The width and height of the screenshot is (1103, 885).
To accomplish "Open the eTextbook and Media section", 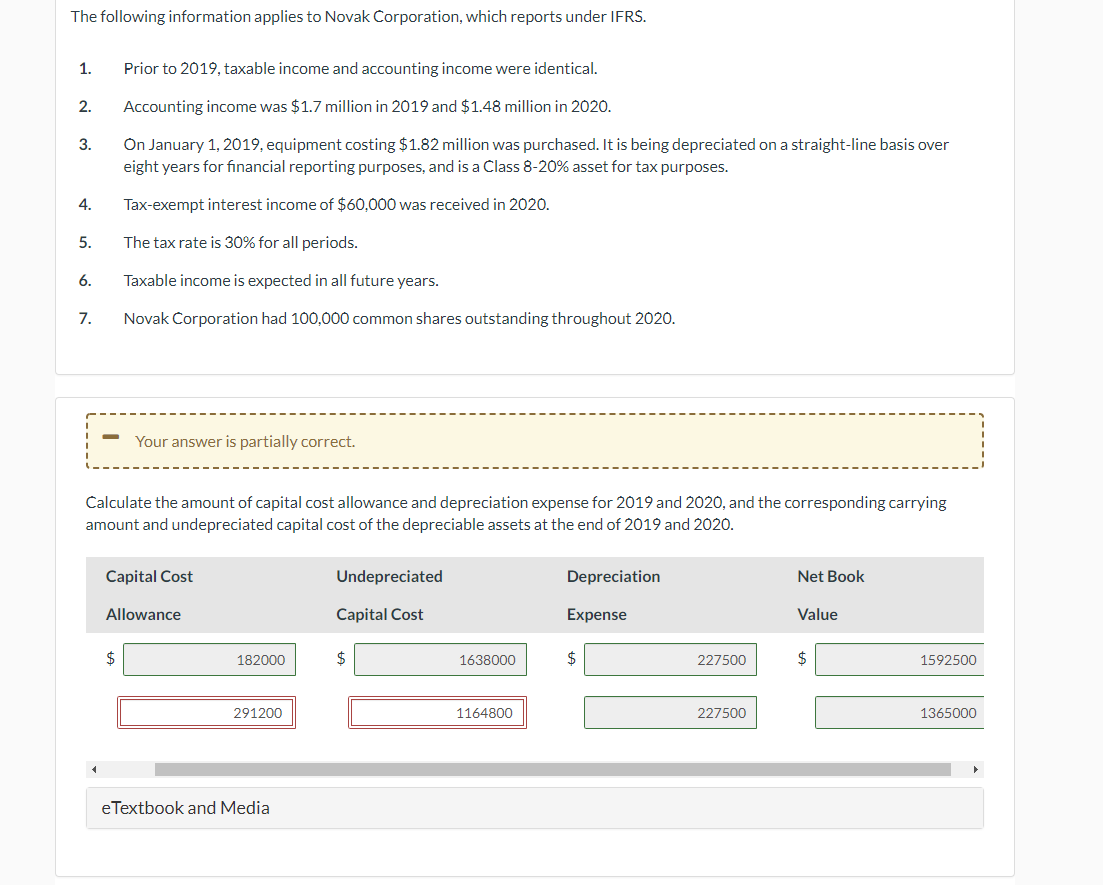I will tap(535, 808).
